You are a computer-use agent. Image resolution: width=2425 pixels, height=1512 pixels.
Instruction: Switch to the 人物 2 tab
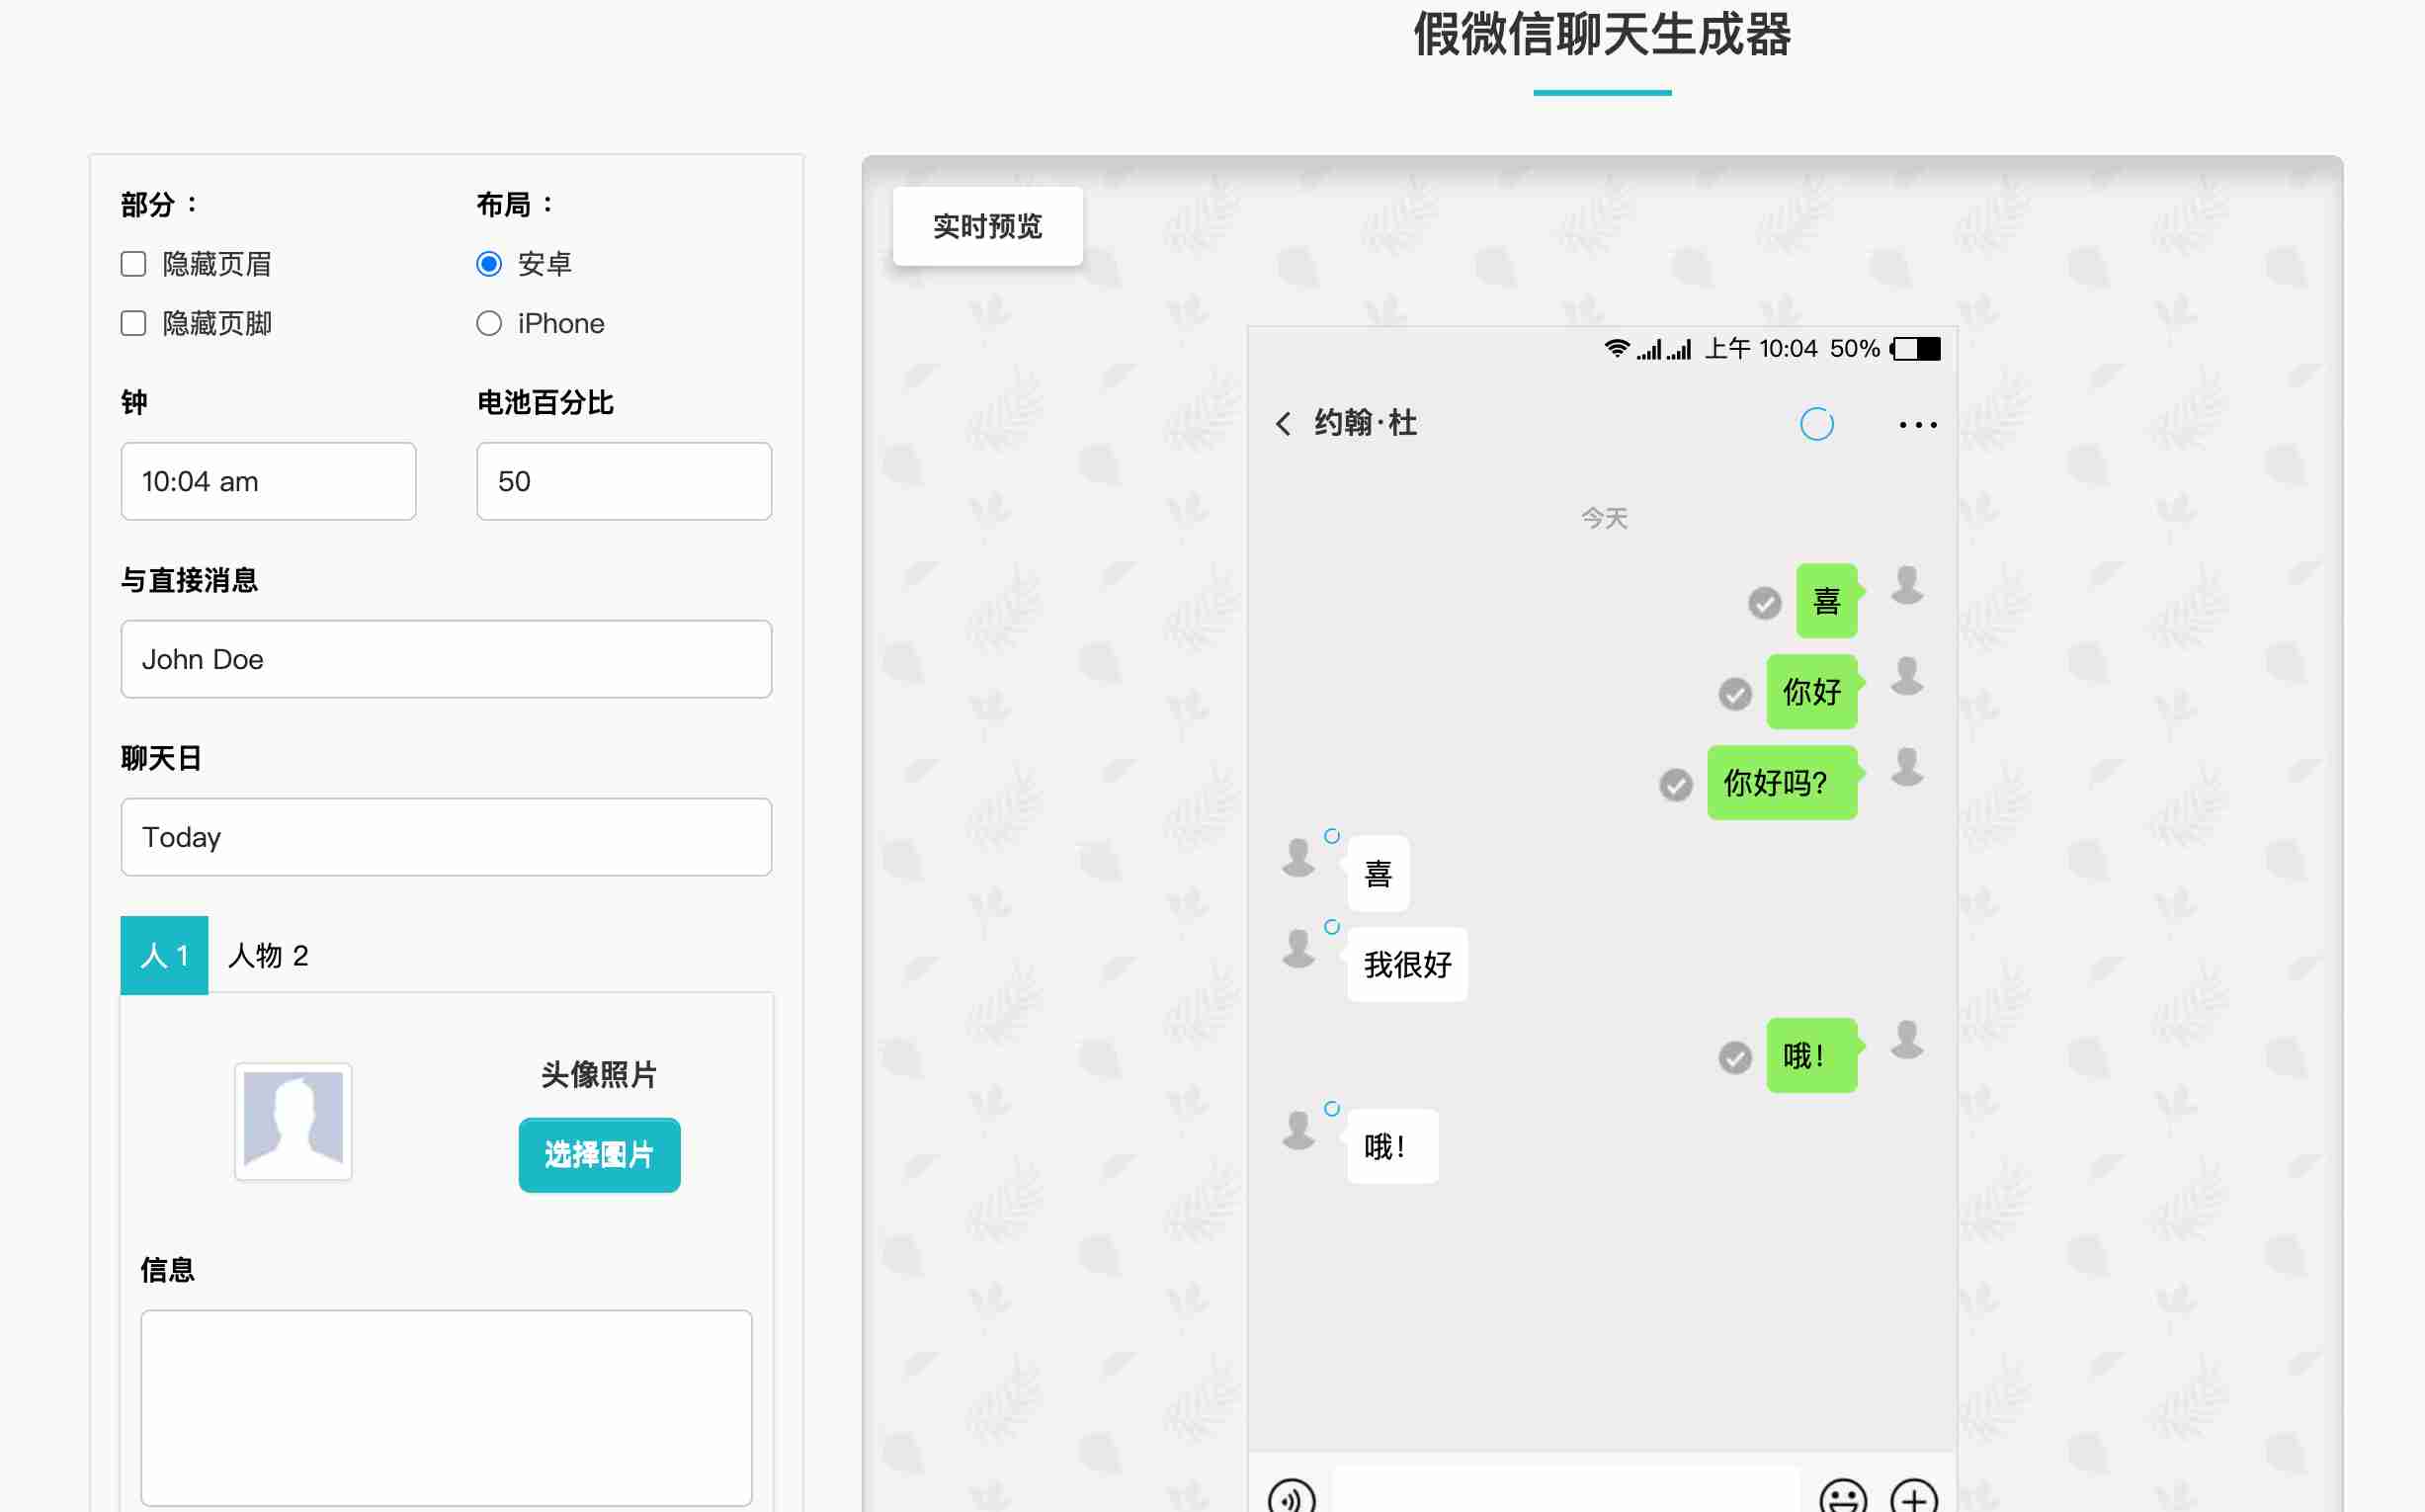268,955
